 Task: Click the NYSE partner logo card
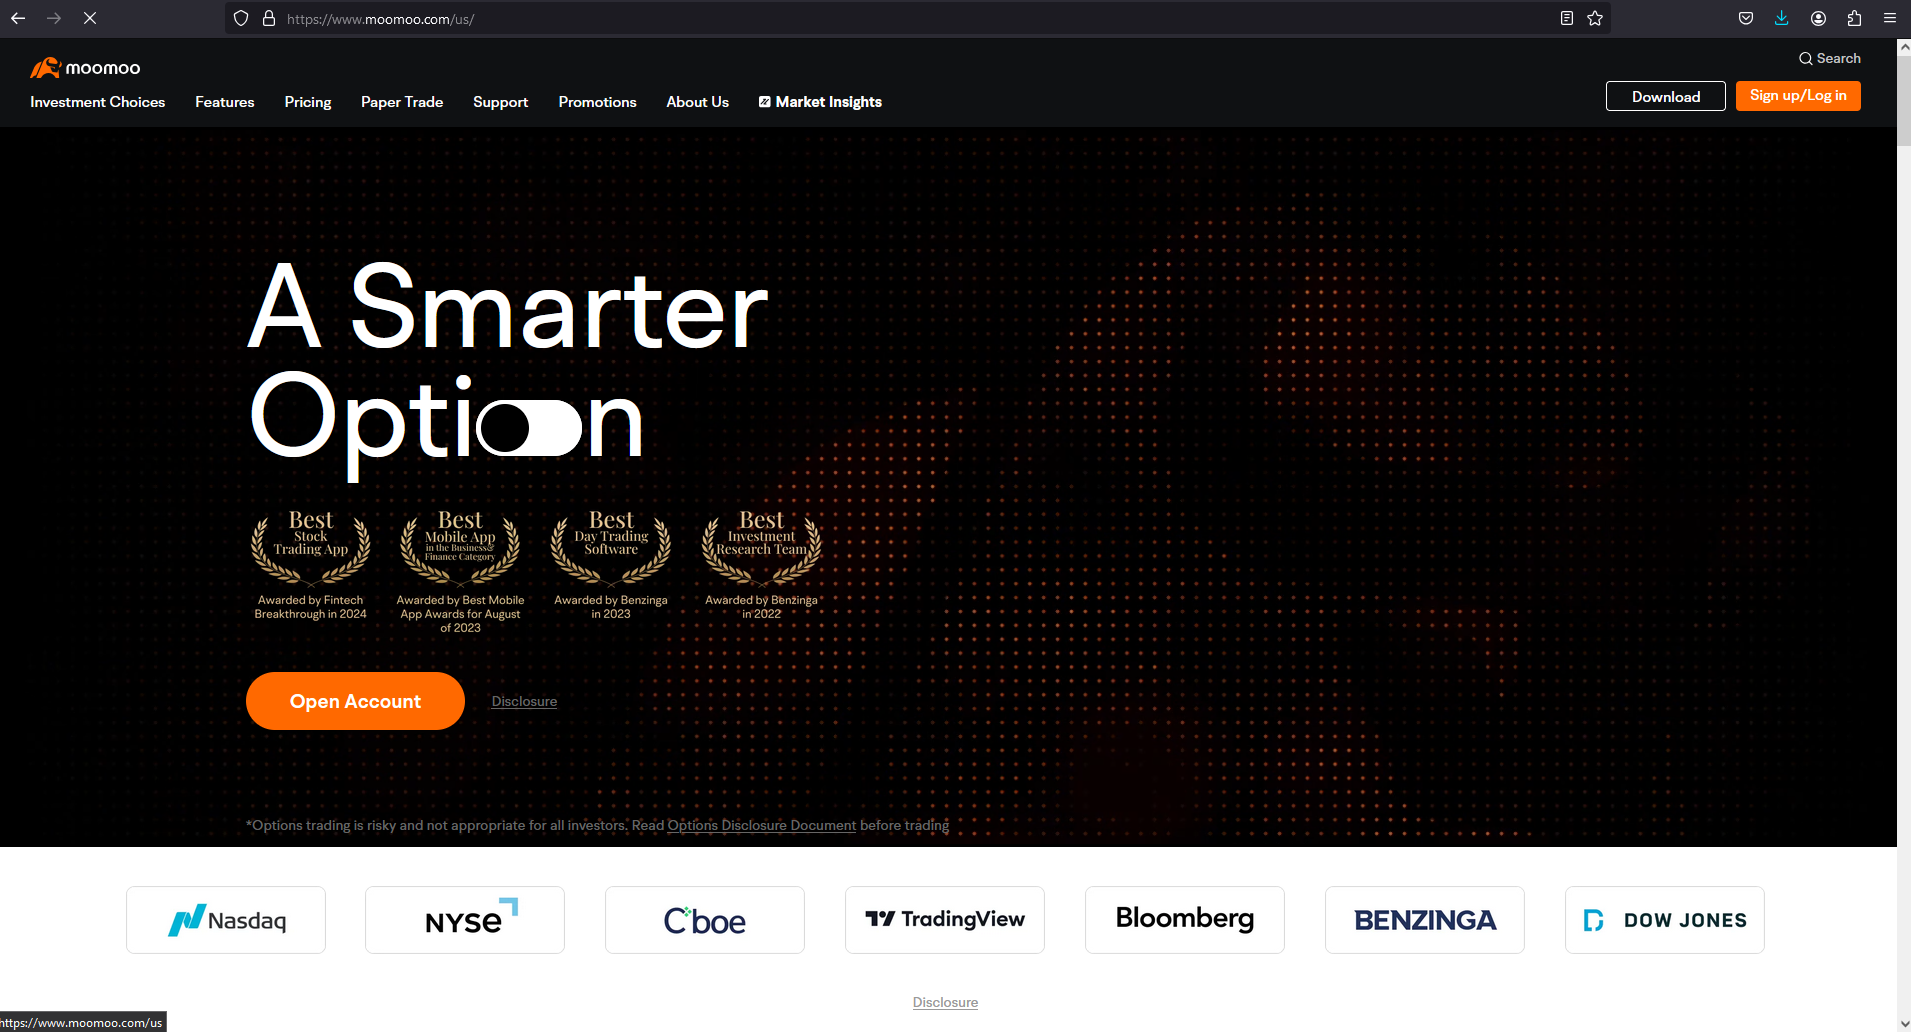tap(465, 920)
